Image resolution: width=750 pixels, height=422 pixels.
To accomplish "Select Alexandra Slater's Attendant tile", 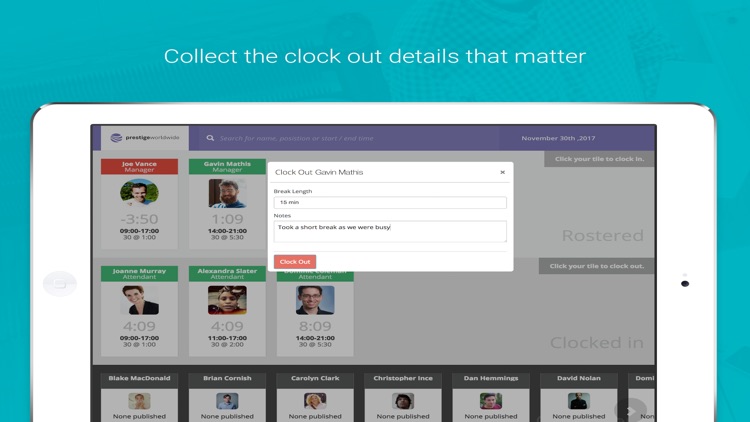I will (227, 311).
